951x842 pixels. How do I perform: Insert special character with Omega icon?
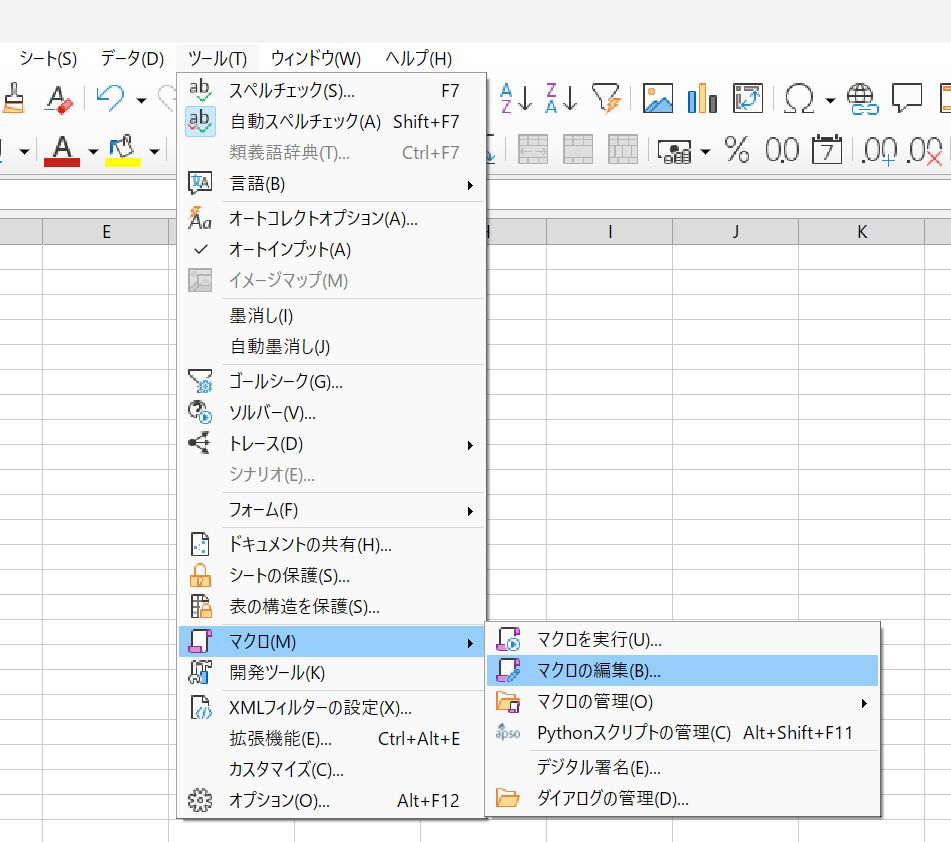click(x=798, y=98)
